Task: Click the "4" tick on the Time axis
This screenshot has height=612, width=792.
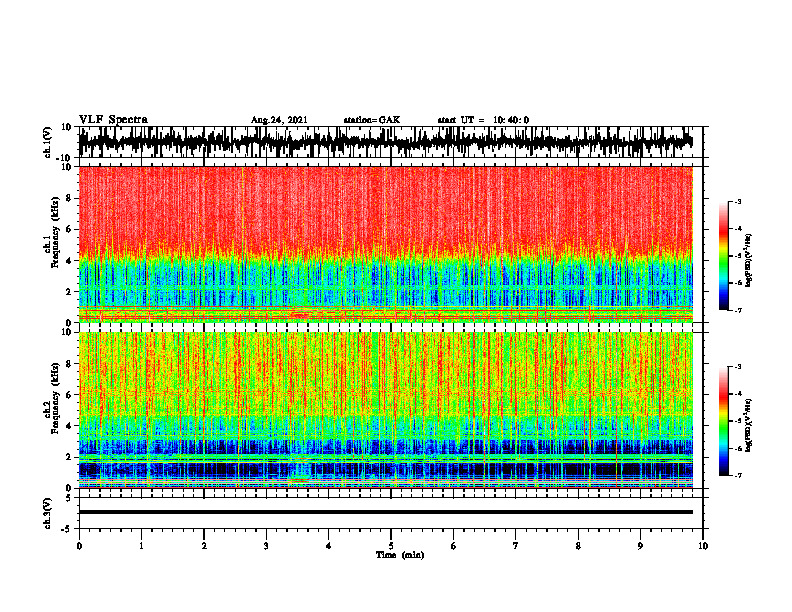Action: (x=328, y=546)
